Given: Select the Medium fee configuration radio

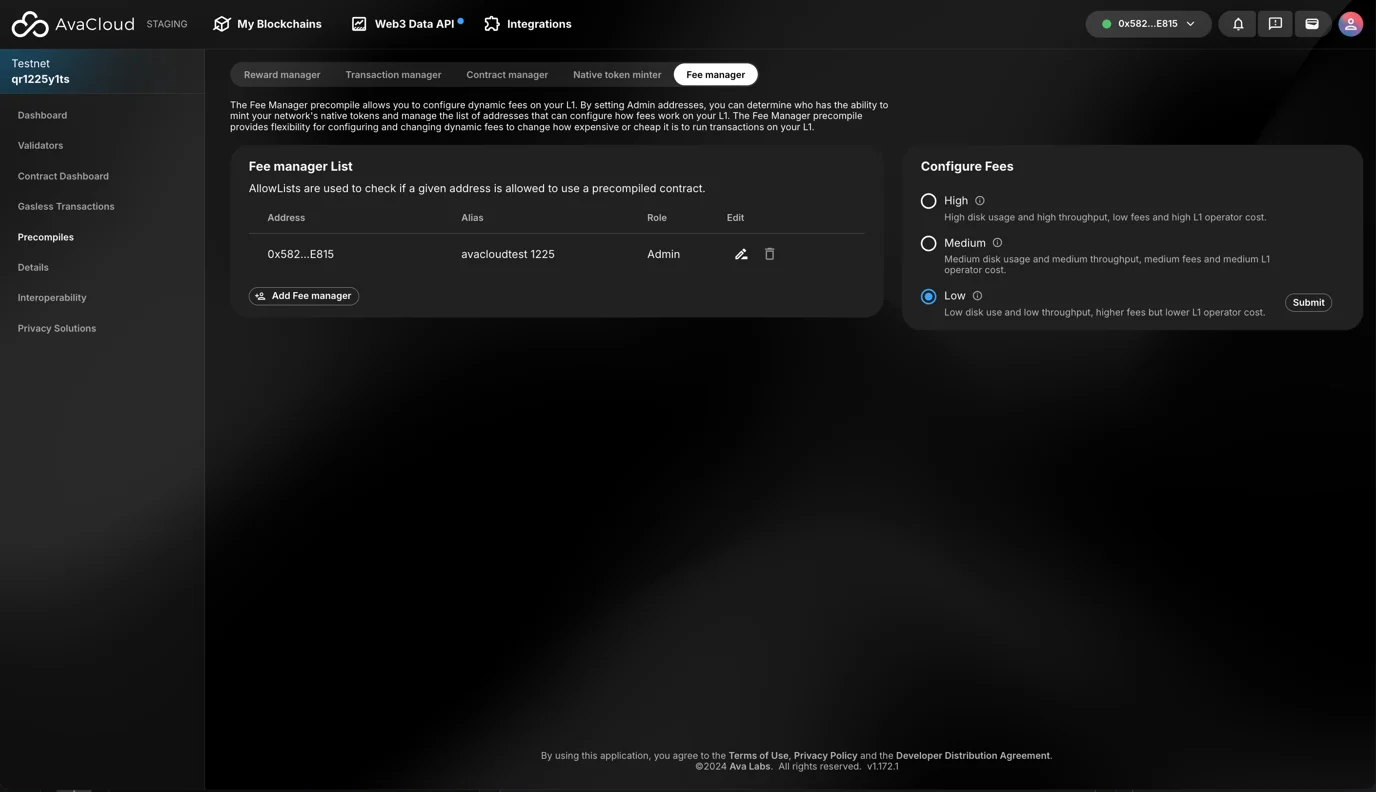Looking at the screenshot, I should click(928, 243).
